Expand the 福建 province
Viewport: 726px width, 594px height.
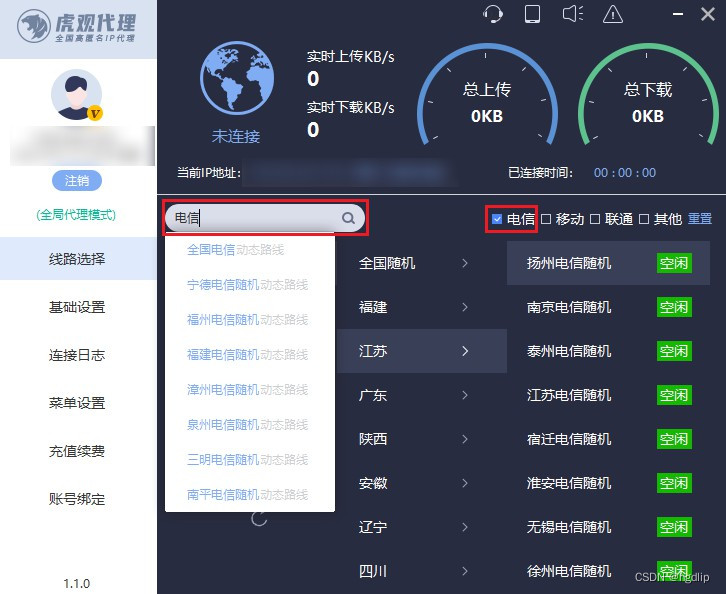(x=421, y=307)
